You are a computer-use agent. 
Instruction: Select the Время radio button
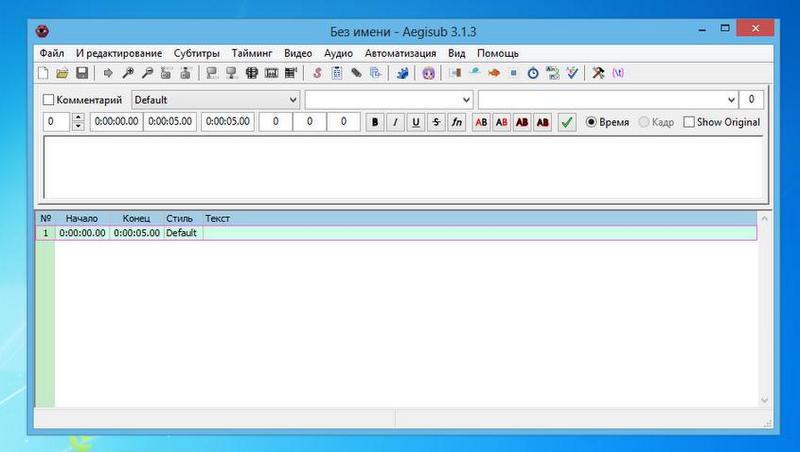[x=591, y=122]
